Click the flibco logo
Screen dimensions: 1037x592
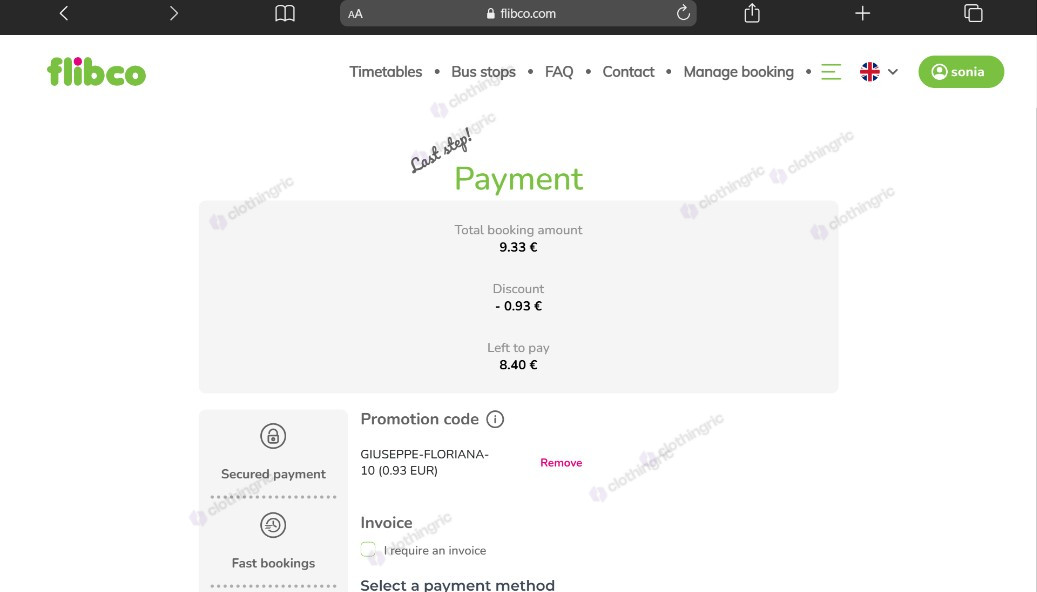click(x=97, y=71)
